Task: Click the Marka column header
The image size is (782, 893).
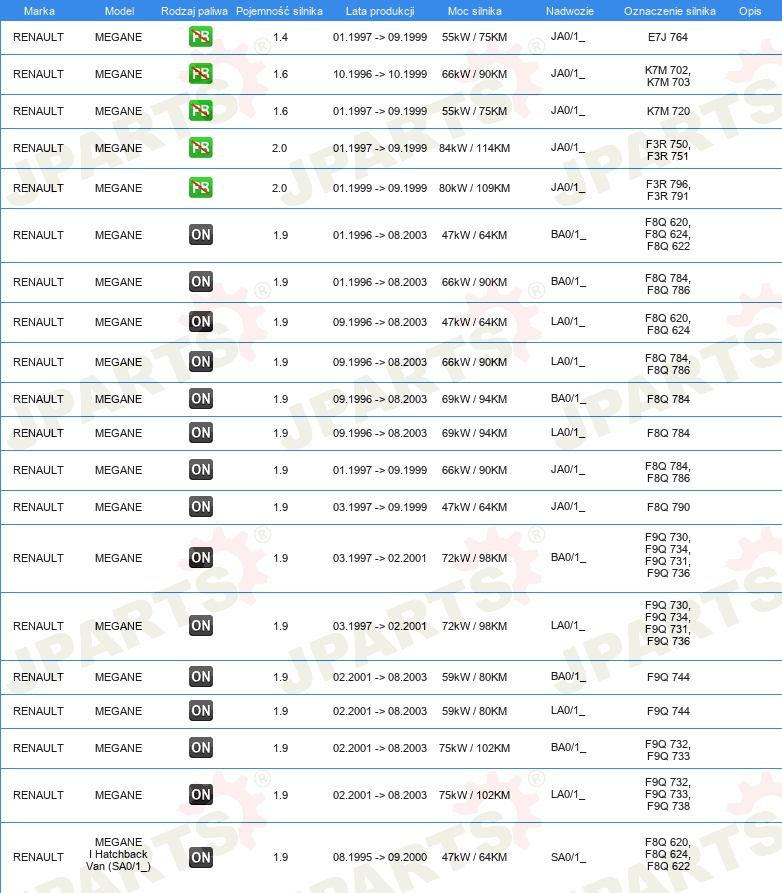Action: (x=39, y=11)
